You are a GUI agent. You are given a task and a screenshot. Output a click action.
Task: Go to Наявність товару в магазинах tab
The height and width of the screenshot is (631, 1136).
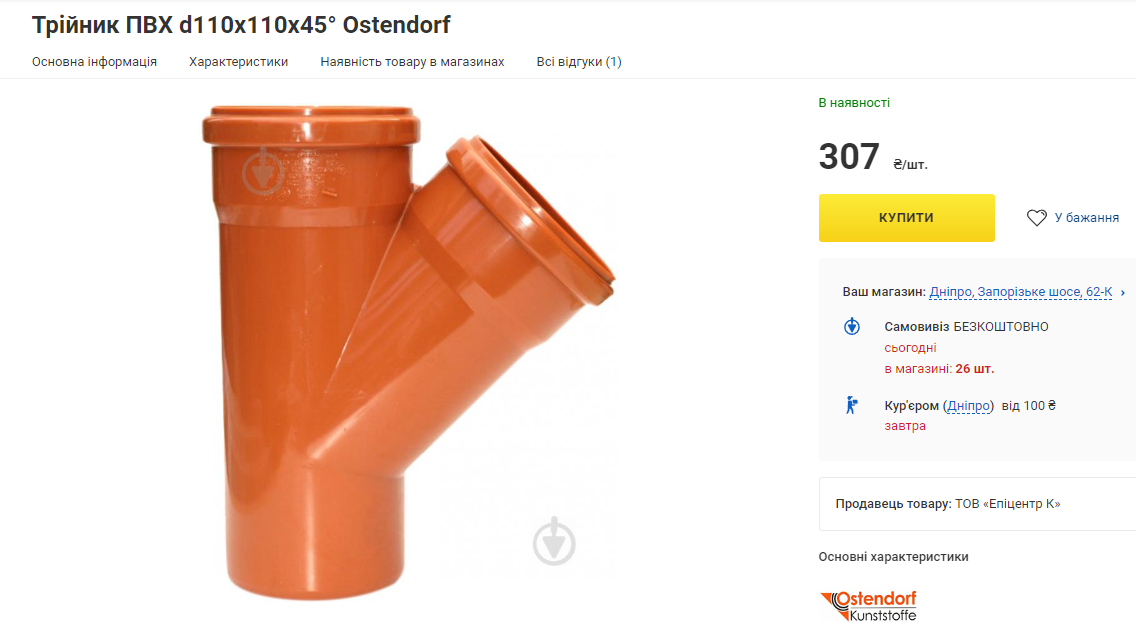point(412,62)
